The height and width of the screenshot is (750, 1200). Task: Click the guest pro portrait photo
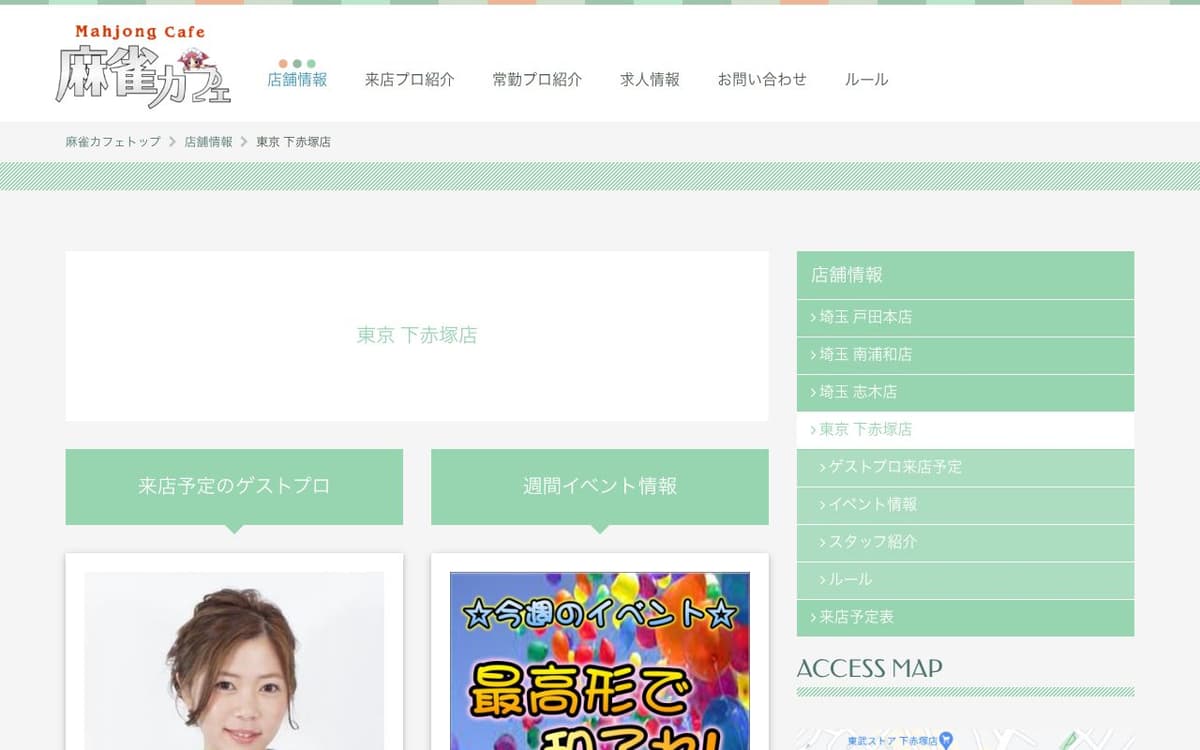click(234, 661)
